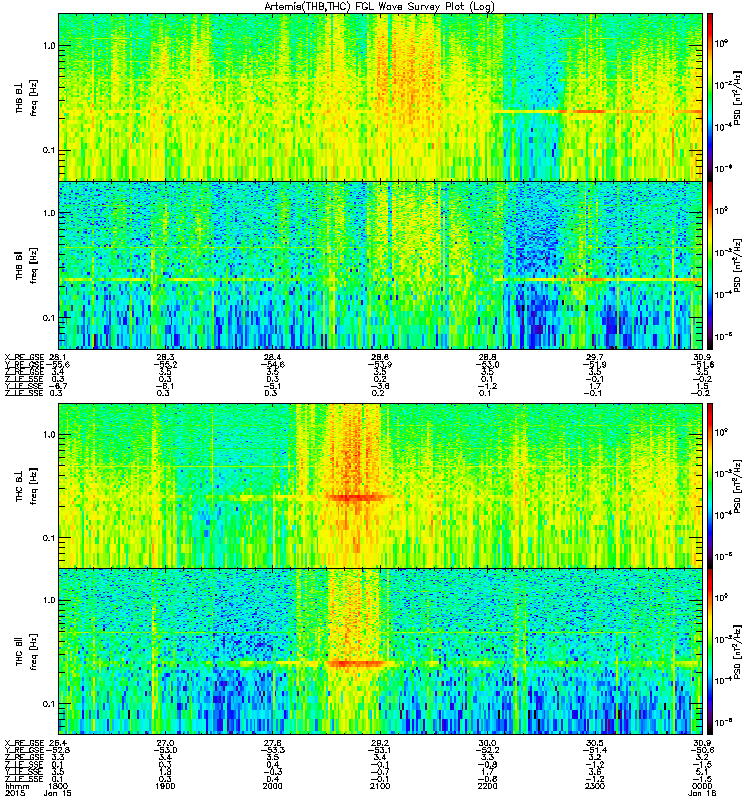The height and width of the screenshot is (800, 750).
Task: Click the 'X_RE_GSE' row label under the THB panels
Action: point(24,357)
